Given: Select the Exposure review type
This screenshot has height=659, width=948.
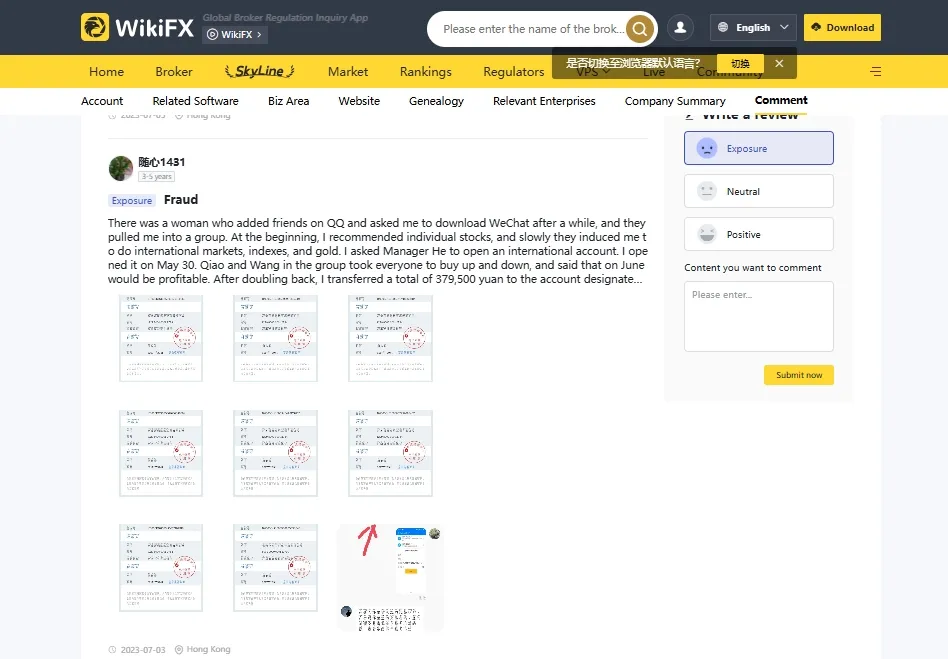Looking at the screenshot, I should (759, 148).
